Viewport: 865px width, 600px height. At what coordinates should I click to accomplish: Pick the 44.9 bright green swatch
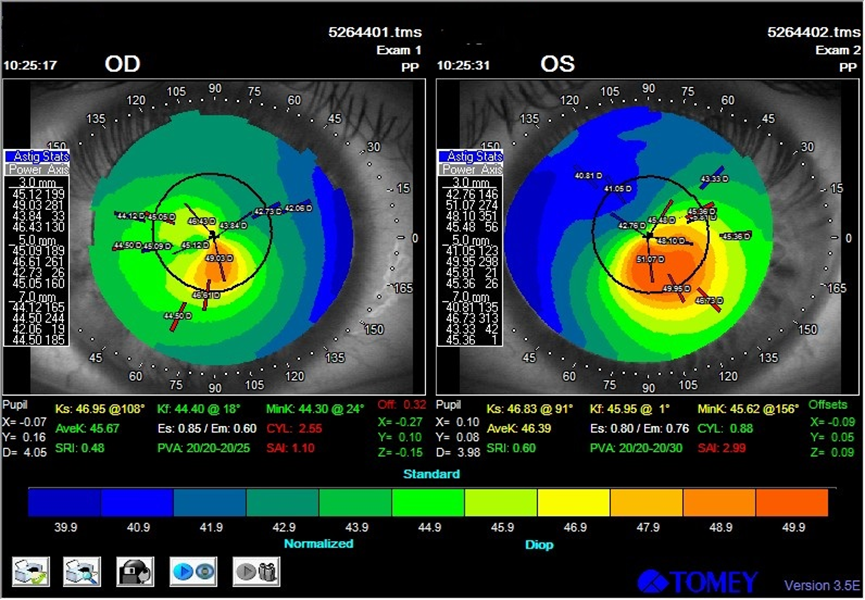[428, 502]
